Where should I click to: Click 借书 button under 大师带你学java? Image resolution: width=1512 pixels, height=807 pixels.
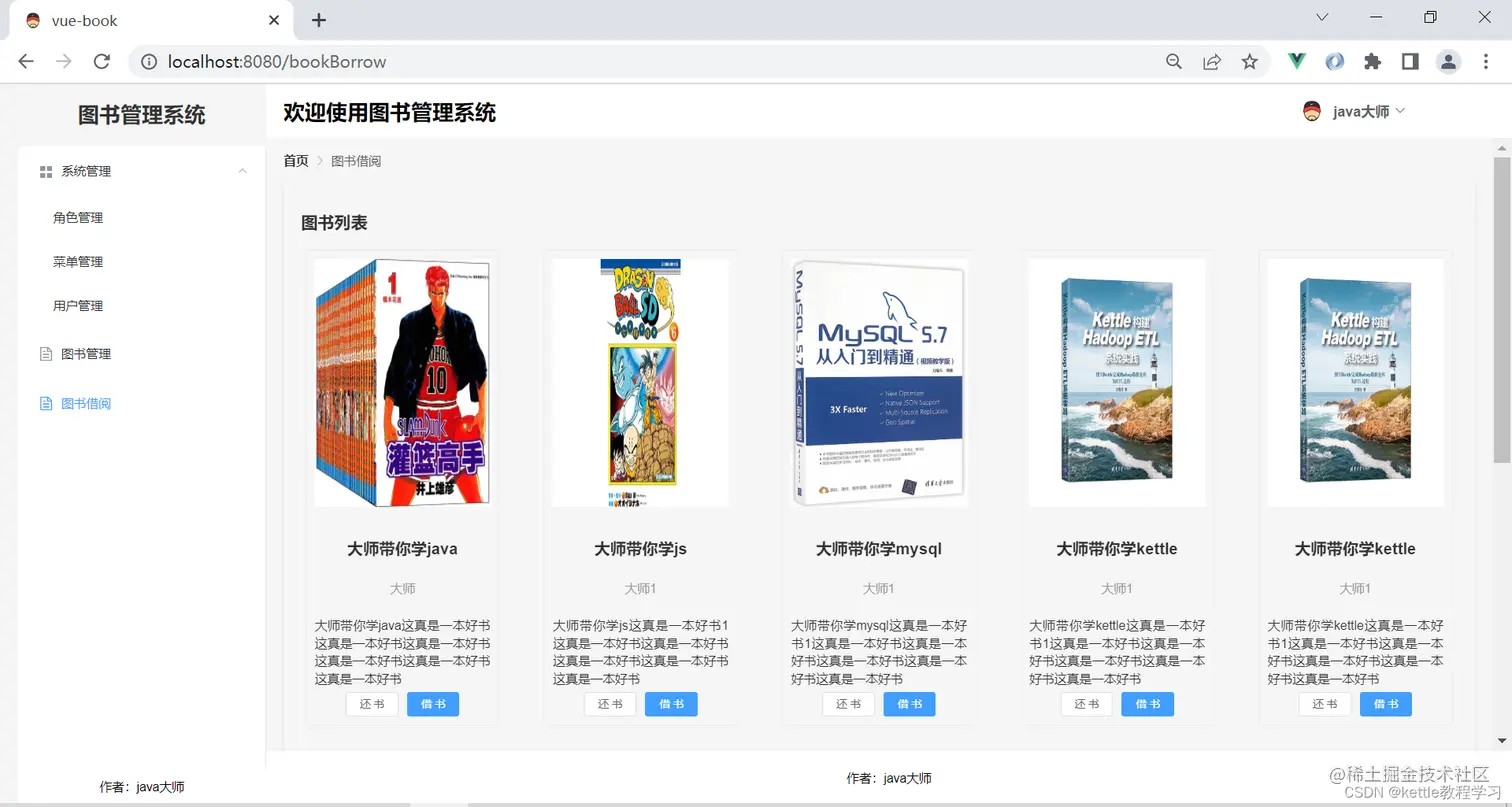click(x=432, y=703)
